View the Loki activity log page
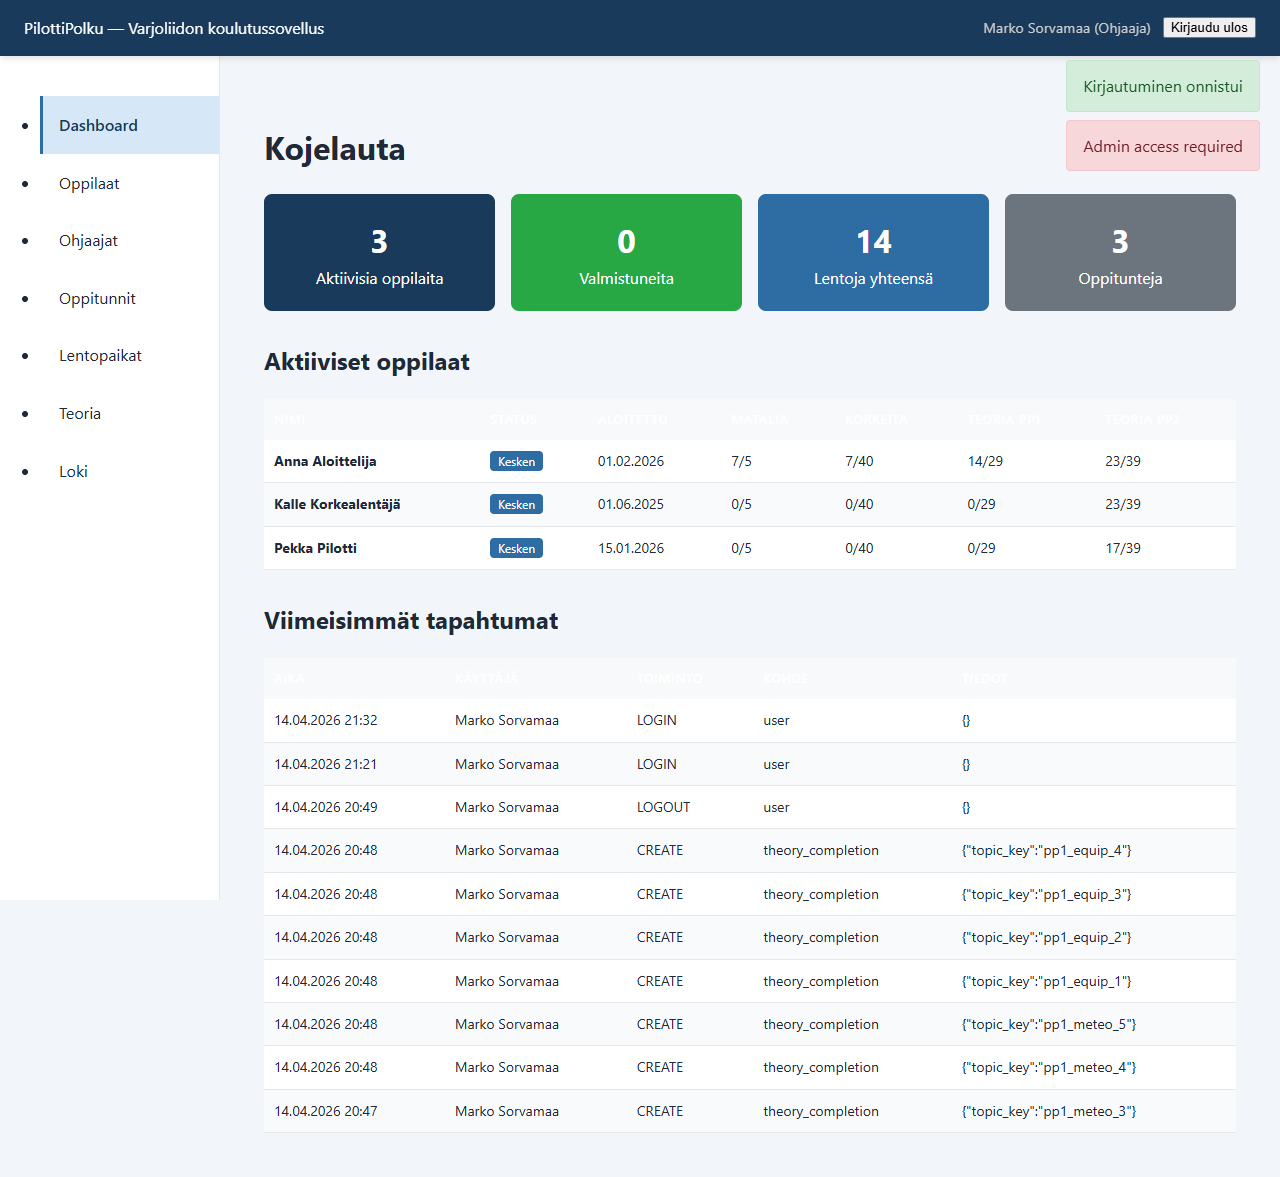The image size is (1280, 1177). pos(73,470)
